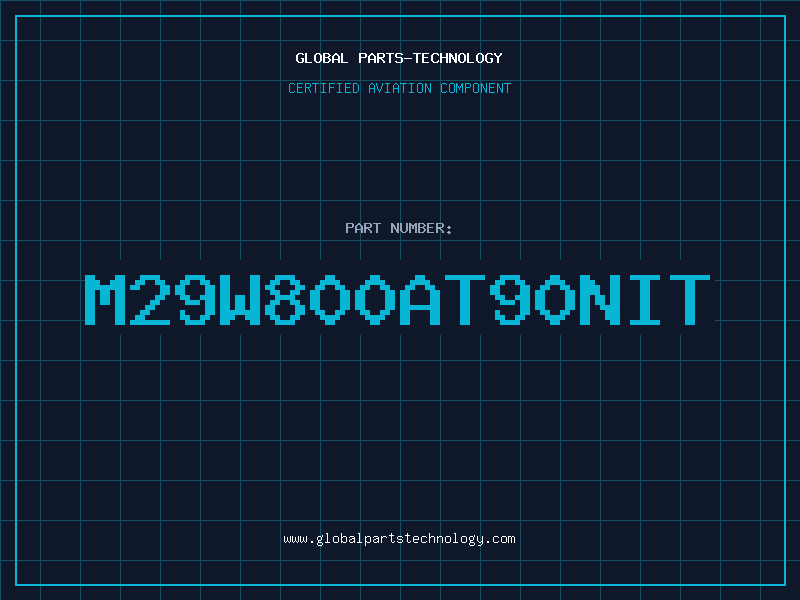Viewport: 800px width, 600px height.
Task: Click the letter N in the large part number
Action: coord(600,299)
